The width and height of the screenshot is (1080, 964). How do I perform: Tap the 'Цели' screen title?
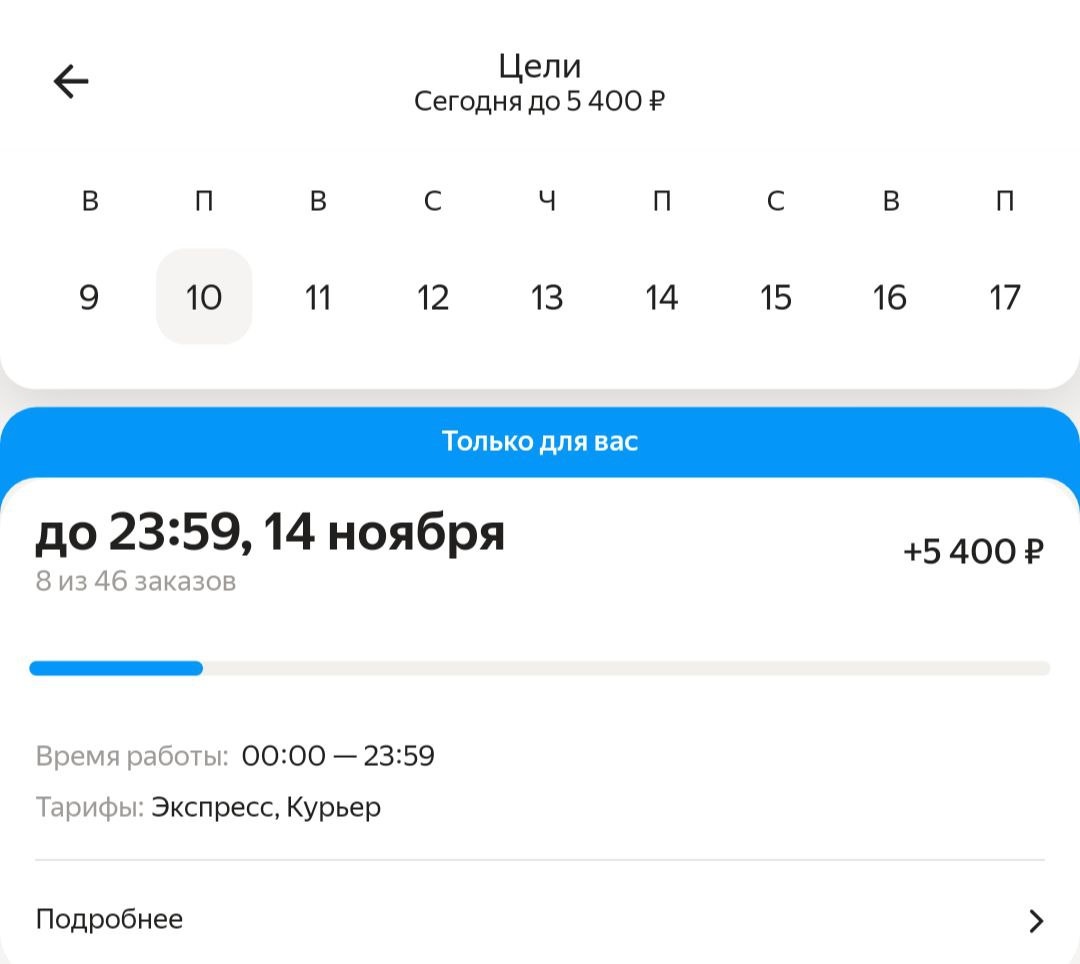point(540,65)
